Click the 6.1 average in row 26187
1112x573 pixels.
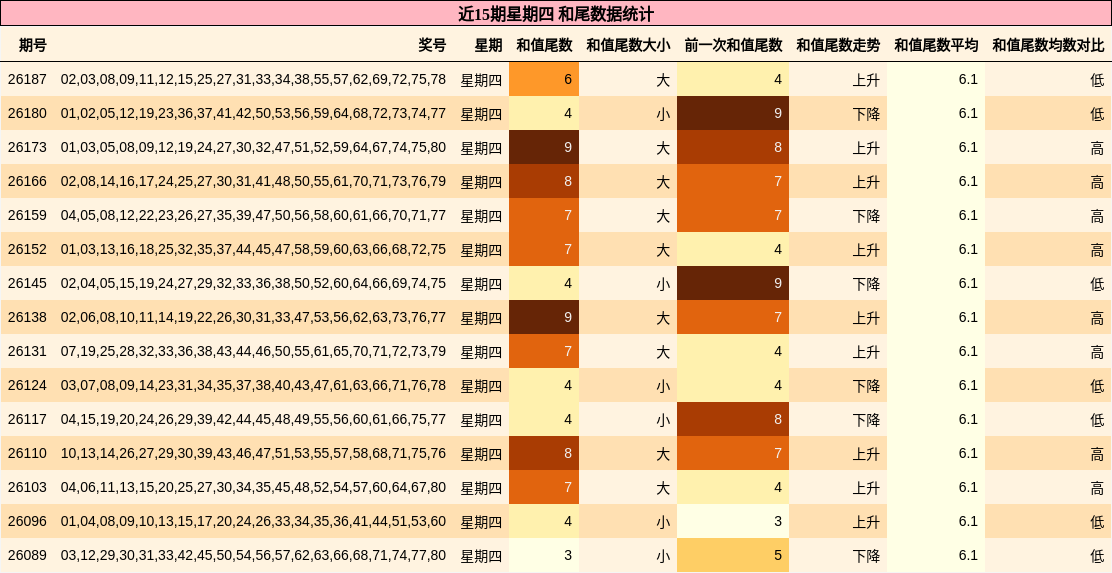(968, 79)
